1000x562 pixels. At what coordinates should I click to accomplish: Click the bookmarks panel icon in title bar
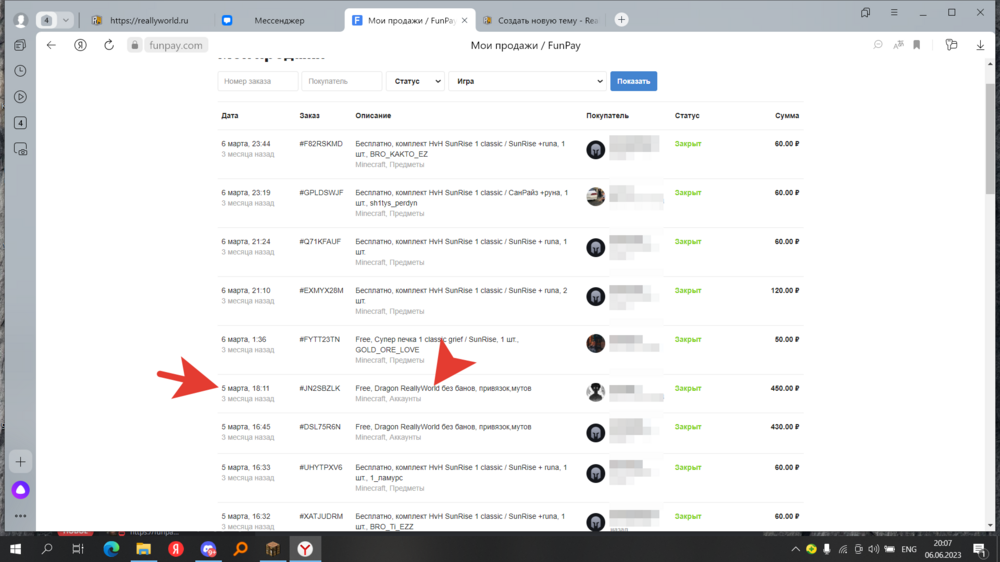coord(865,13)
